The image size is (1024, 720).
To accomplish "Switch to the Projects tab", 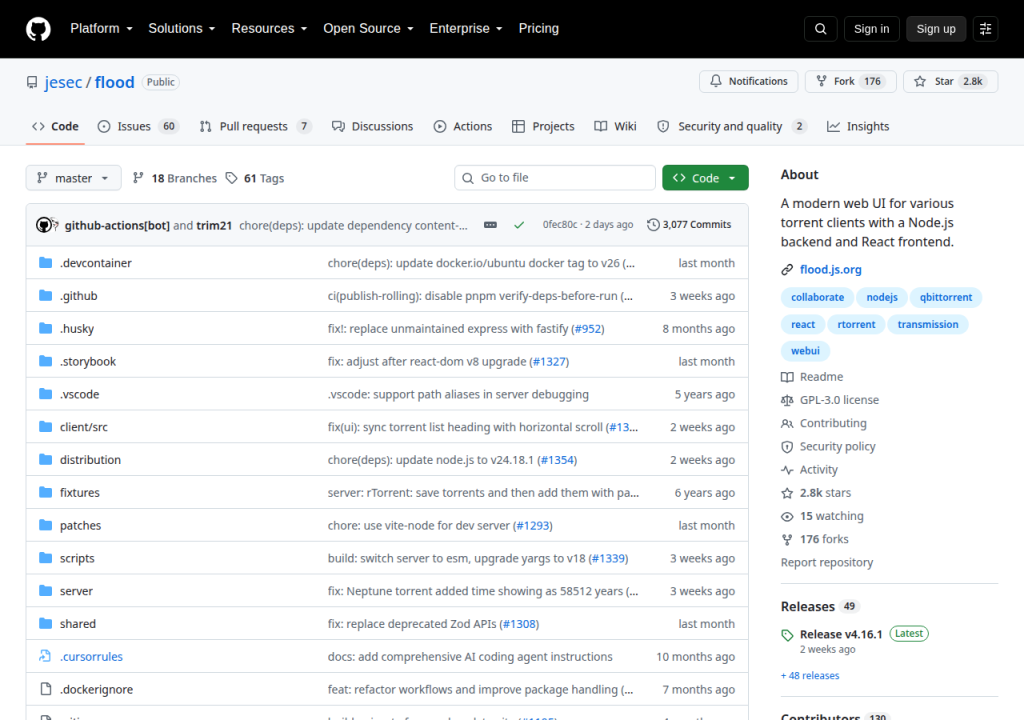I will [543, 126].
